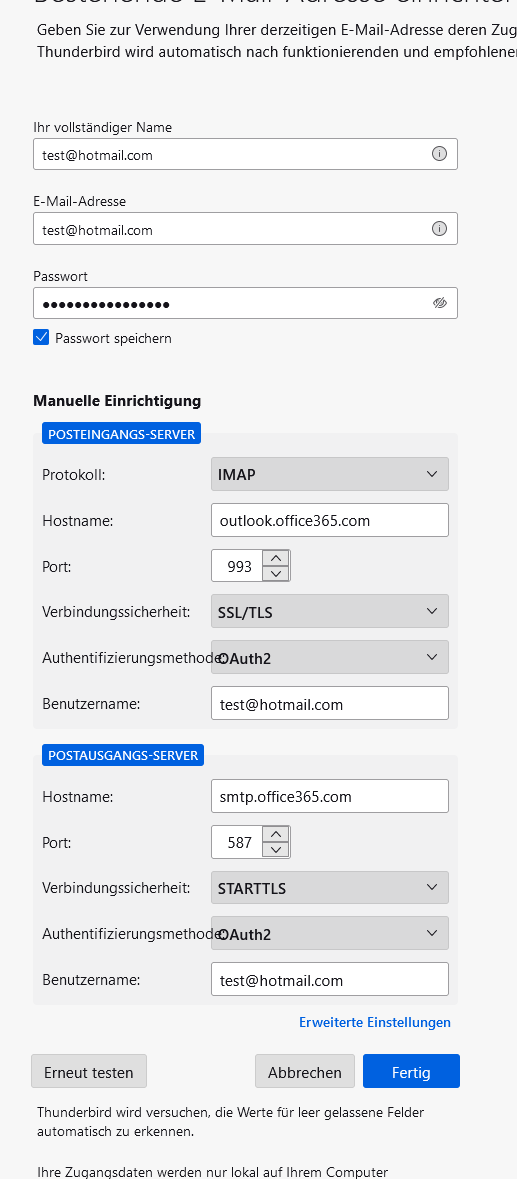The image size is (517, 1179).
Task: Edit outgoing server Benutzername field
Action: tap(330, 979)
